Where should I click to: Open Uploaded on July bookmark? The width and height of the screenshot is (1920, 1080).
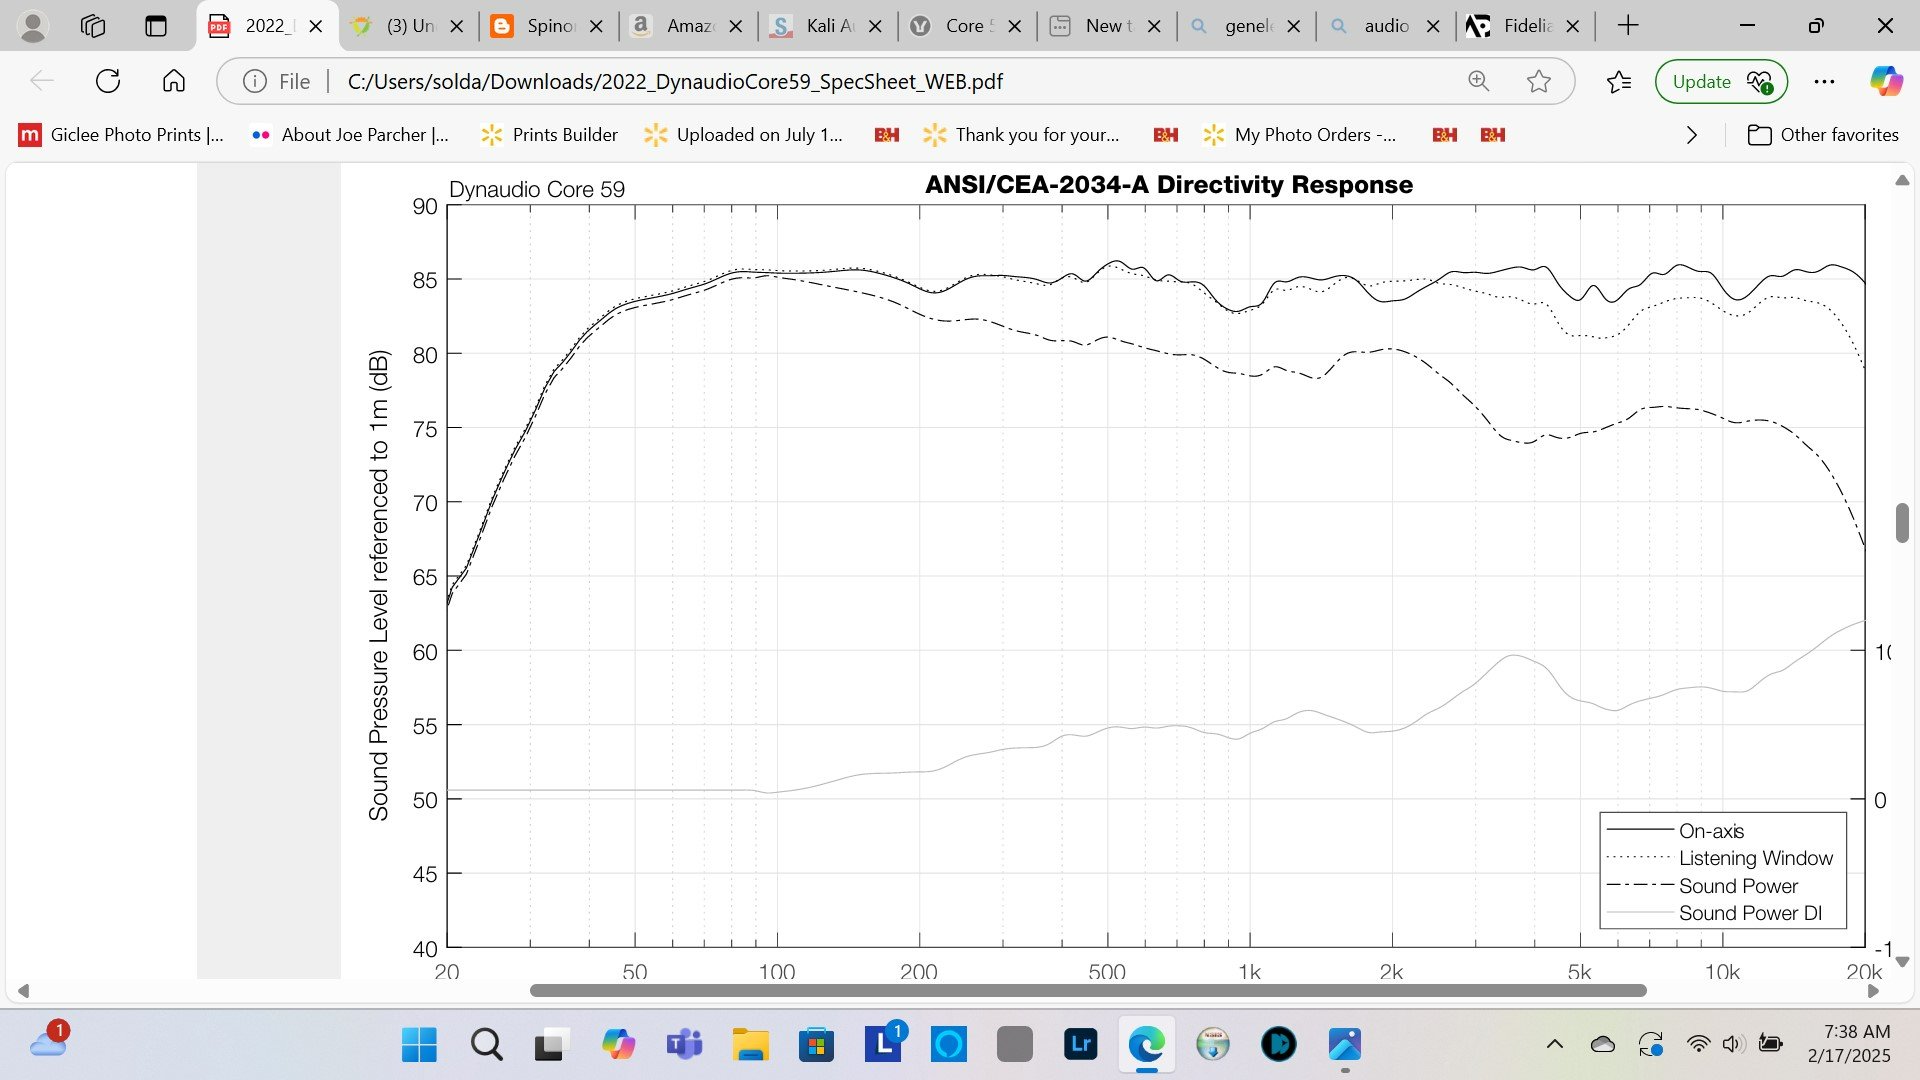pyautogui.click(x=744, y=134)
